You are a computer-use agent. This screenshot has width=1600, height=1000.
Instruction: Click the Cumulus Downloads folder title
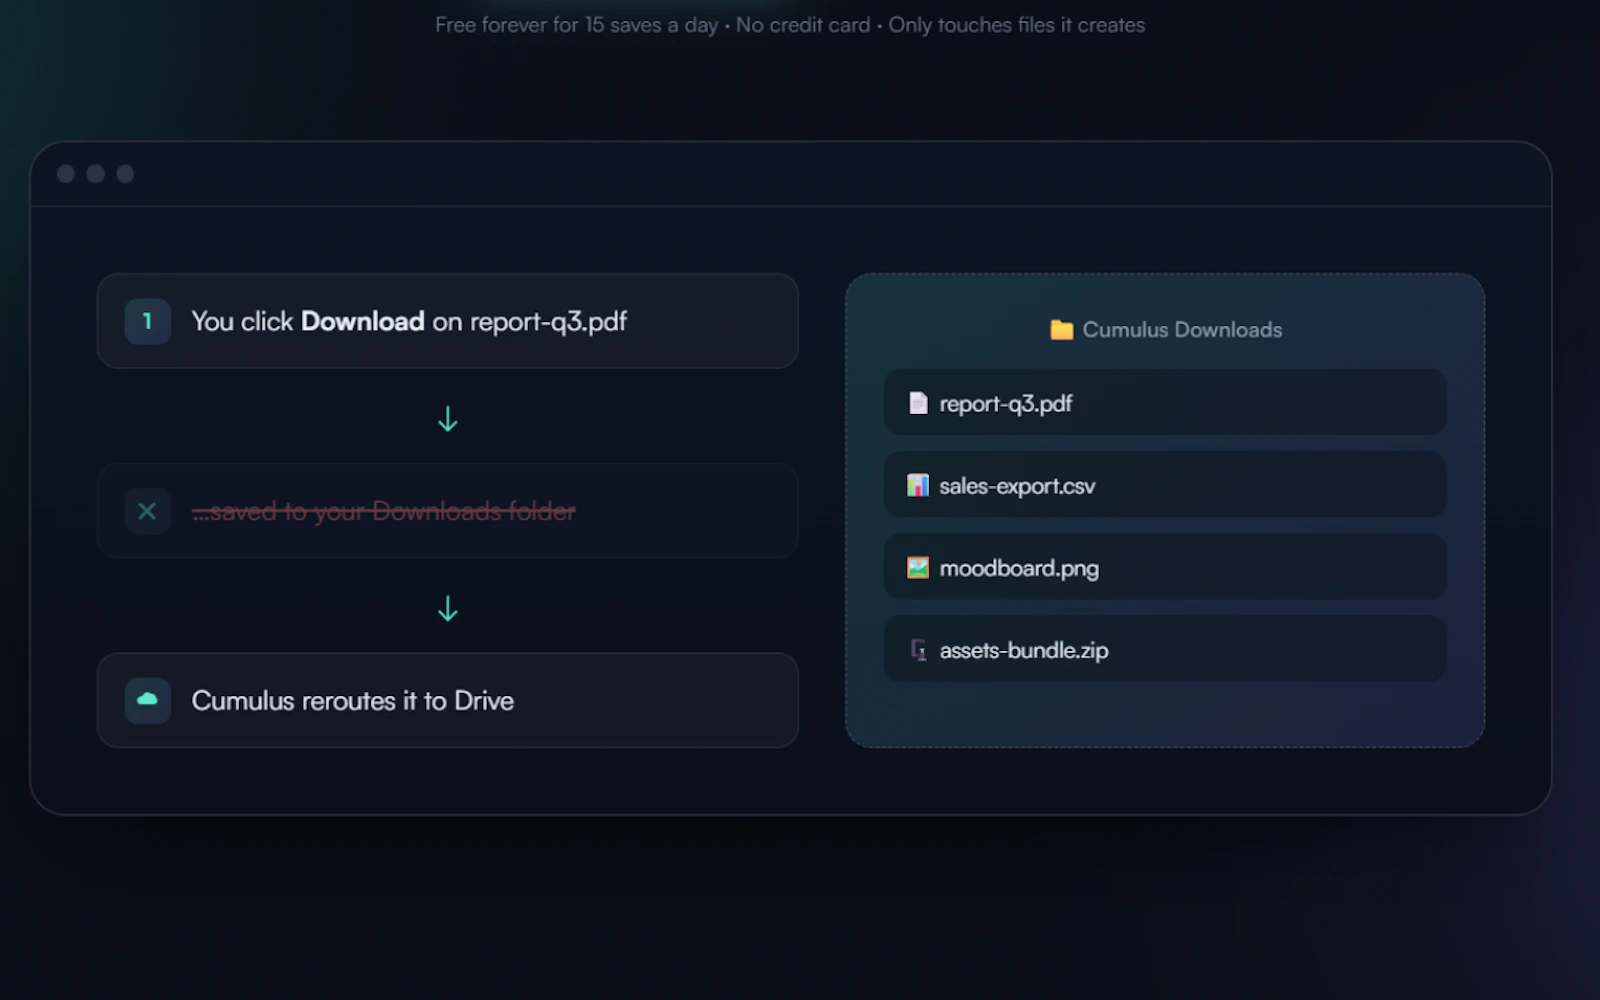pyautogui.click(x=1182, y=330)
